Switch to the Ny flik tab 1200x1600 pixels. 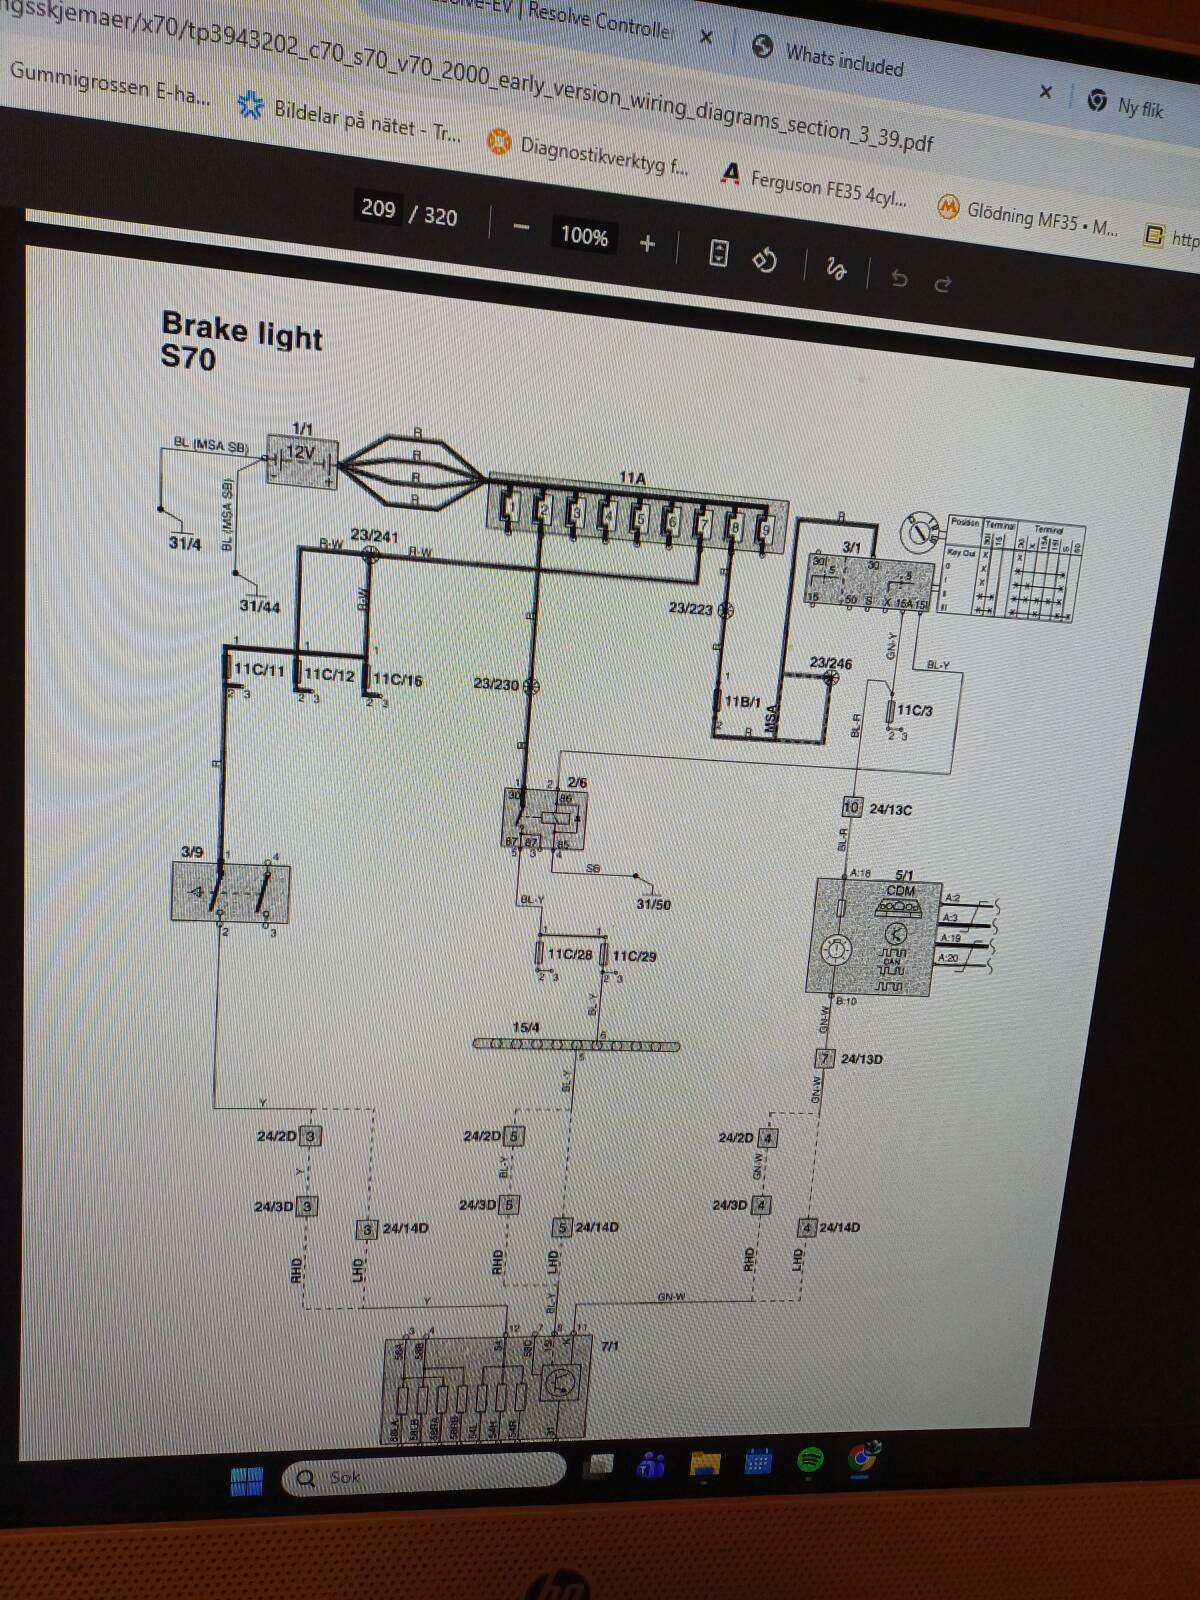1139,106
